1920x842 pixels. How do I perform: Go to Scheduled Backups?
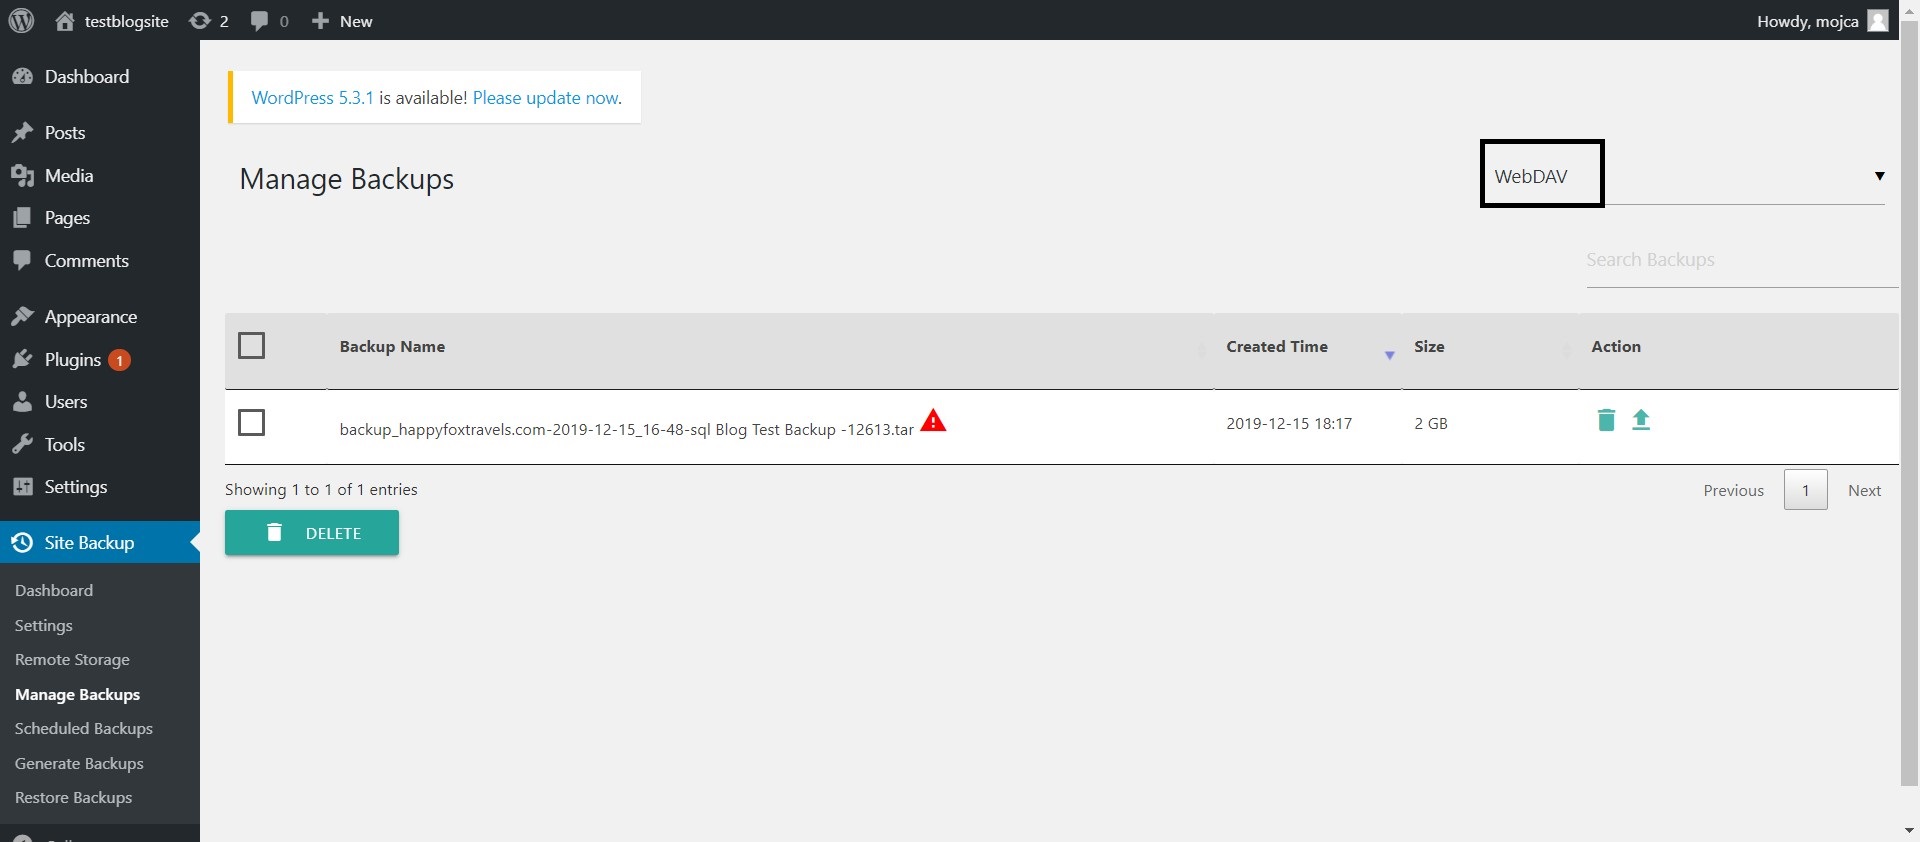(84, 729)
